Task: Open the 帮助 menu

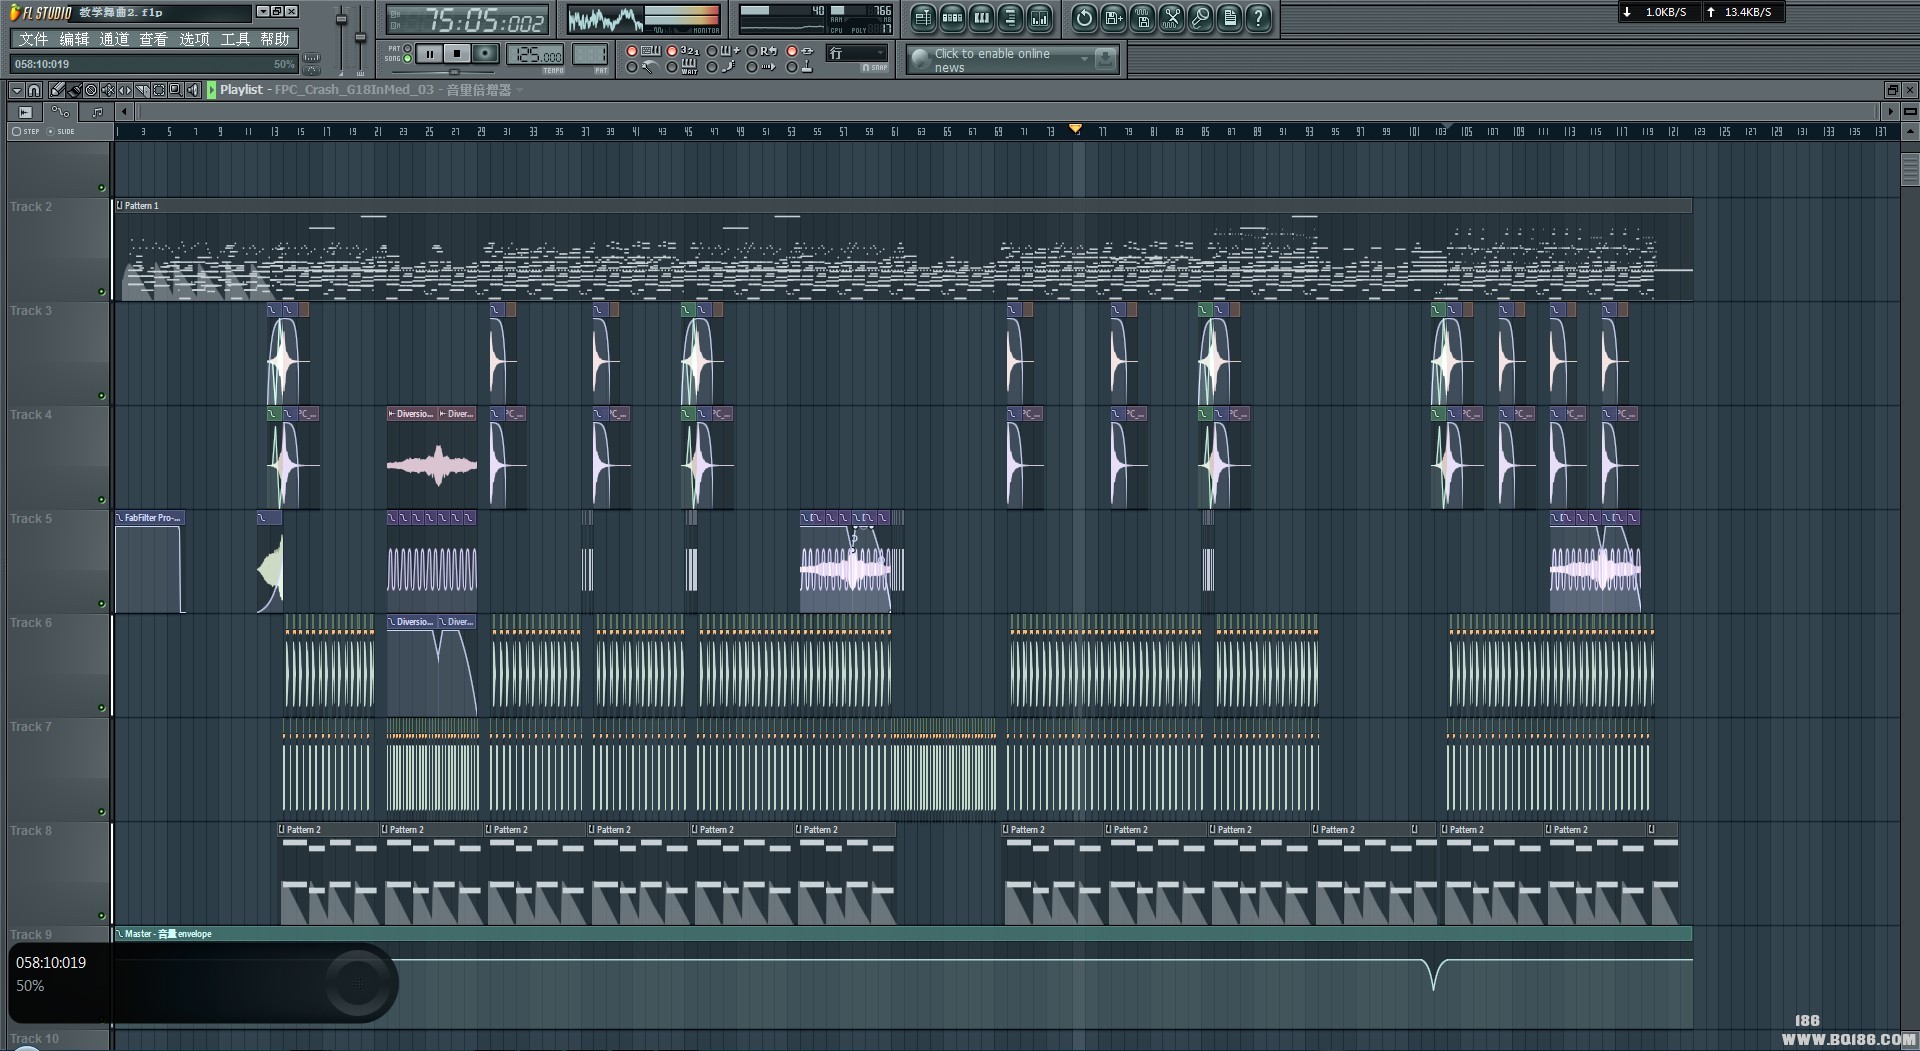Action: point(275,39)
